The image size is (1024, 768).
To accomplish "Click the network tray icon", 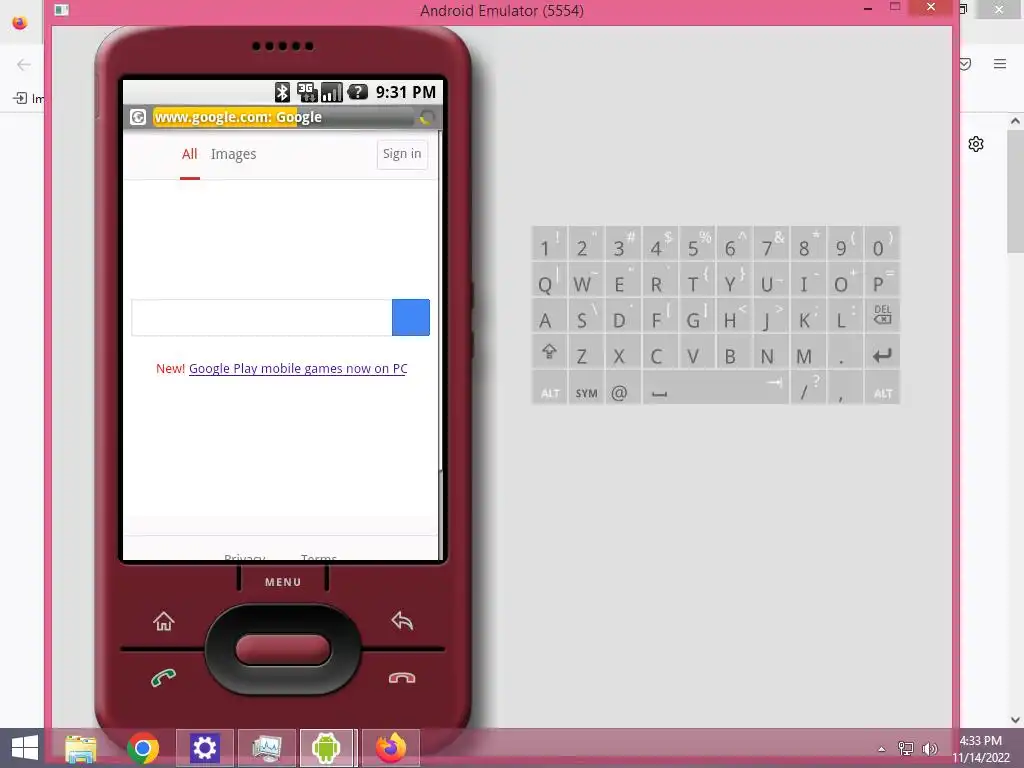I will pos(906,748).
